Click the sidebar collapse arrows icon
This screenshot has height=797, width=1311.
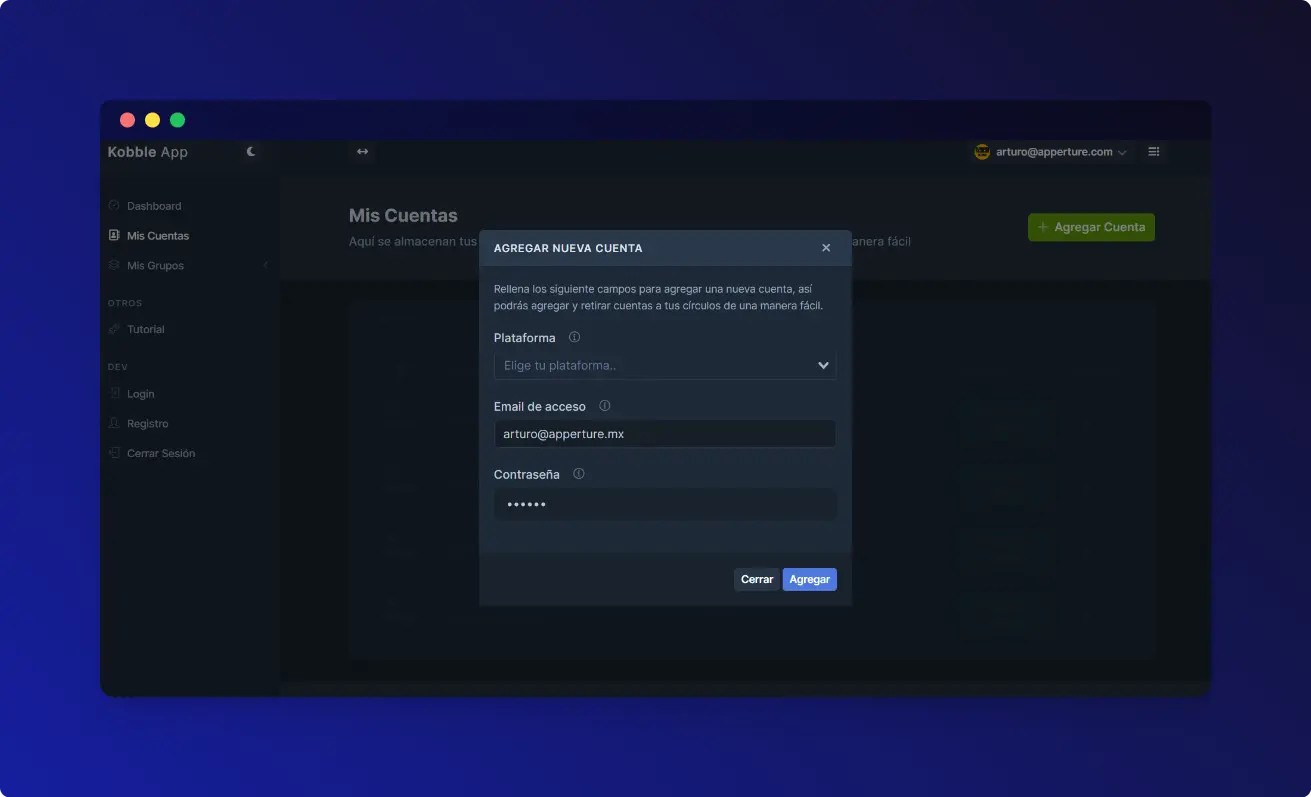(362, 152)
